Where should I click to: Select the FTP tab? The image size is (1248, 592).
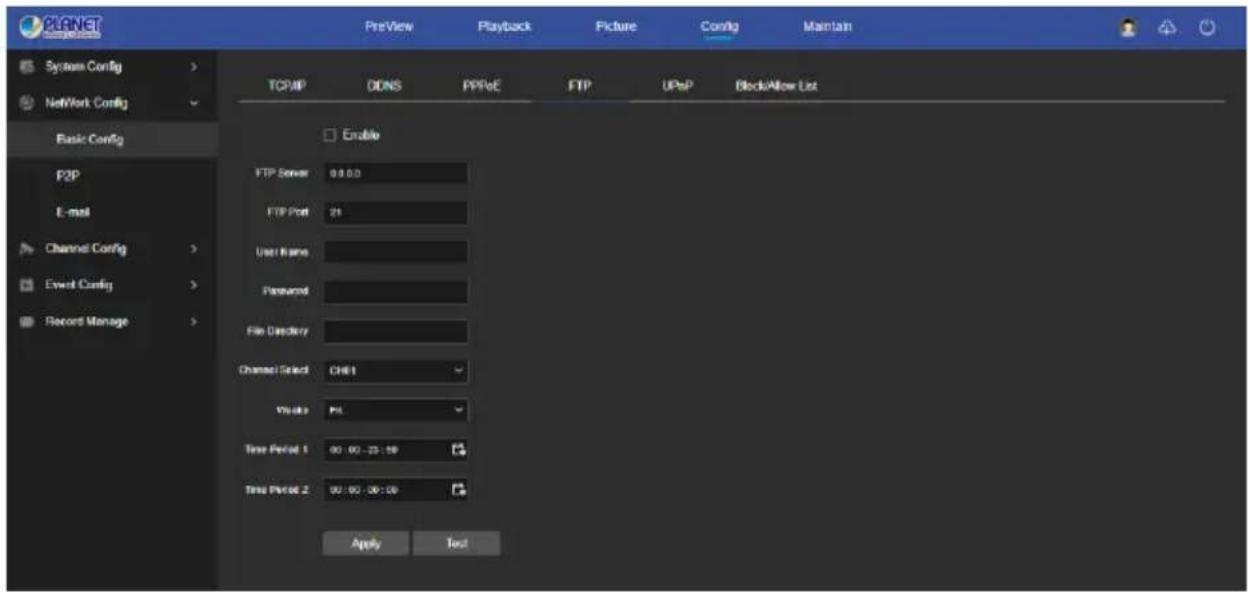tap(579, 87)
